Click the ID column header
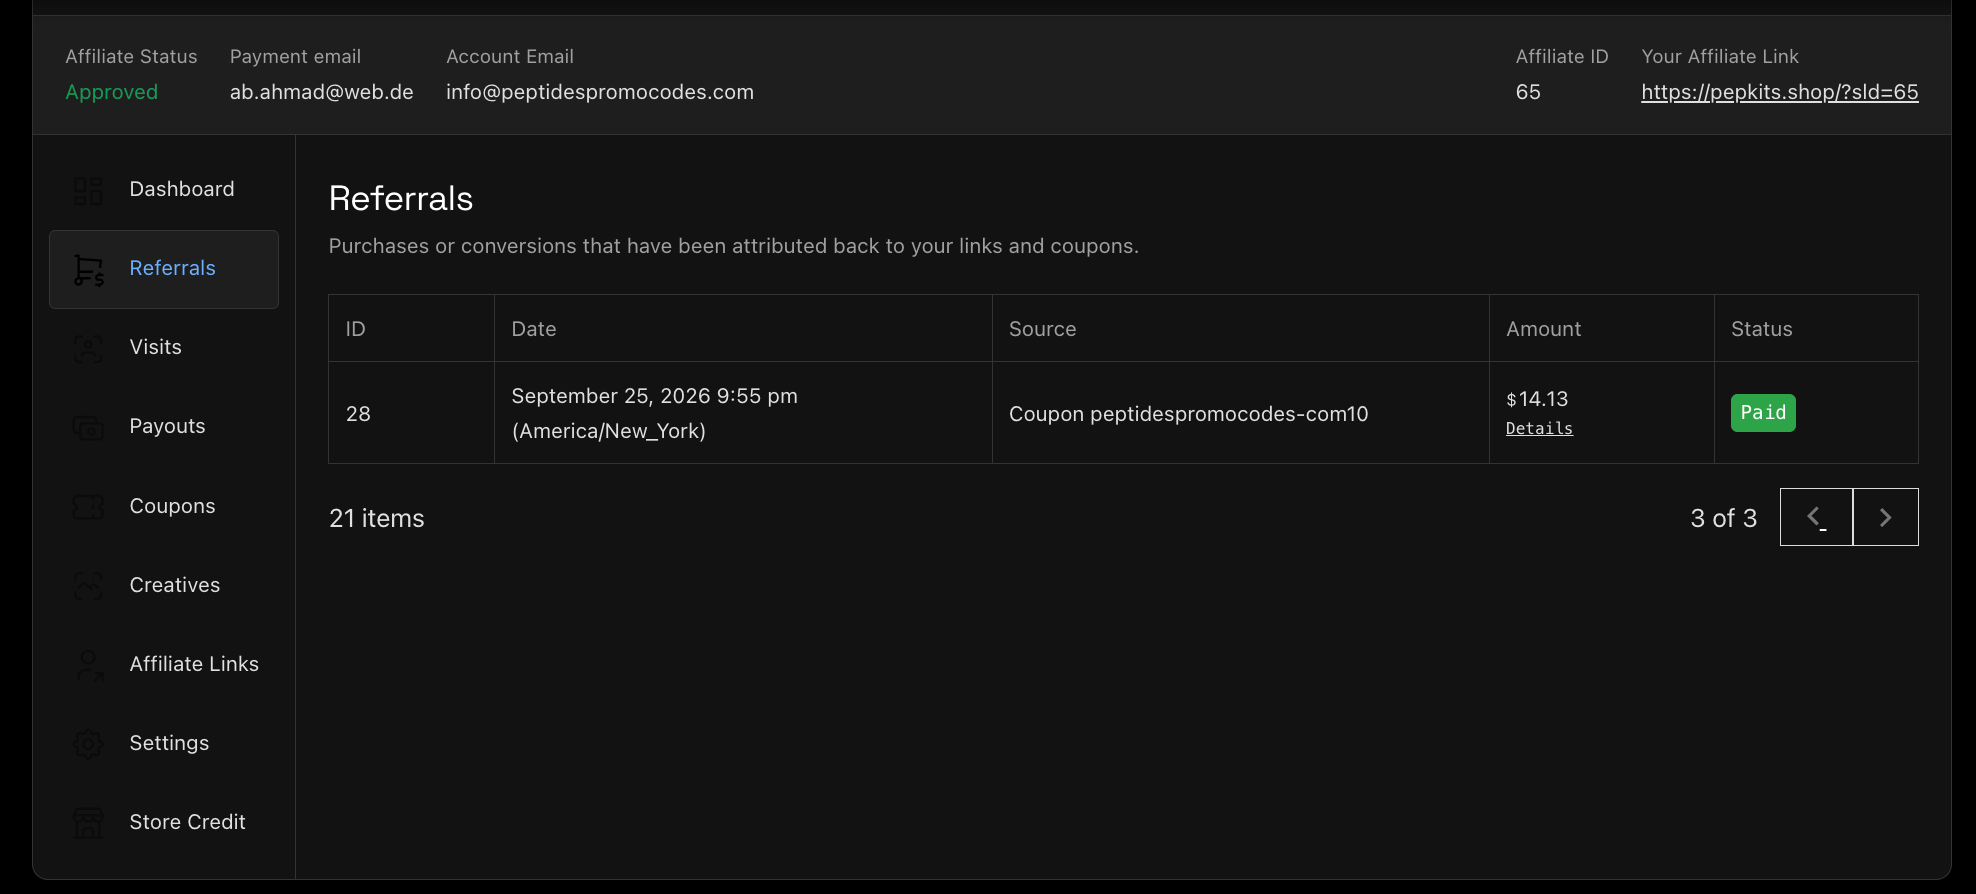 pos(412,329)
